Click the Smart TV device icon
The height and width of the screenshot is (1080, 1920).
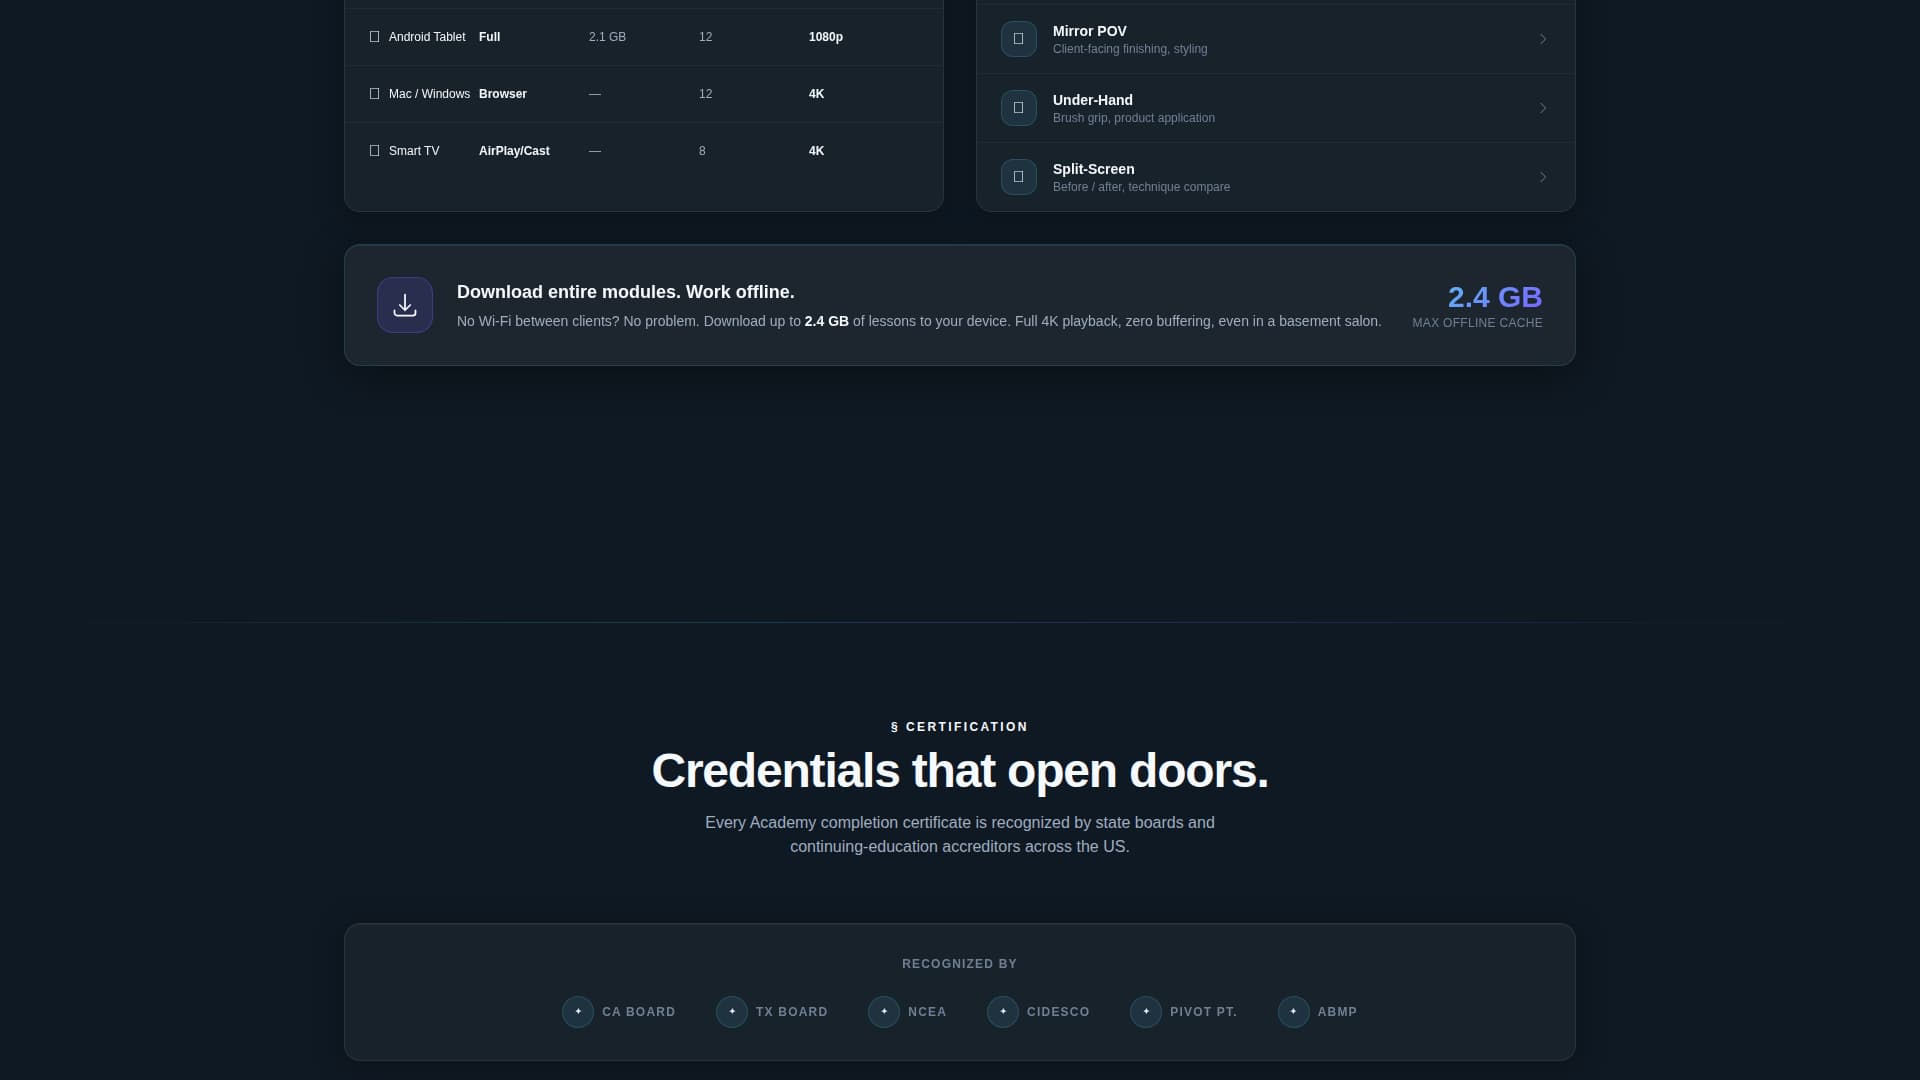(x=375, y=151)
